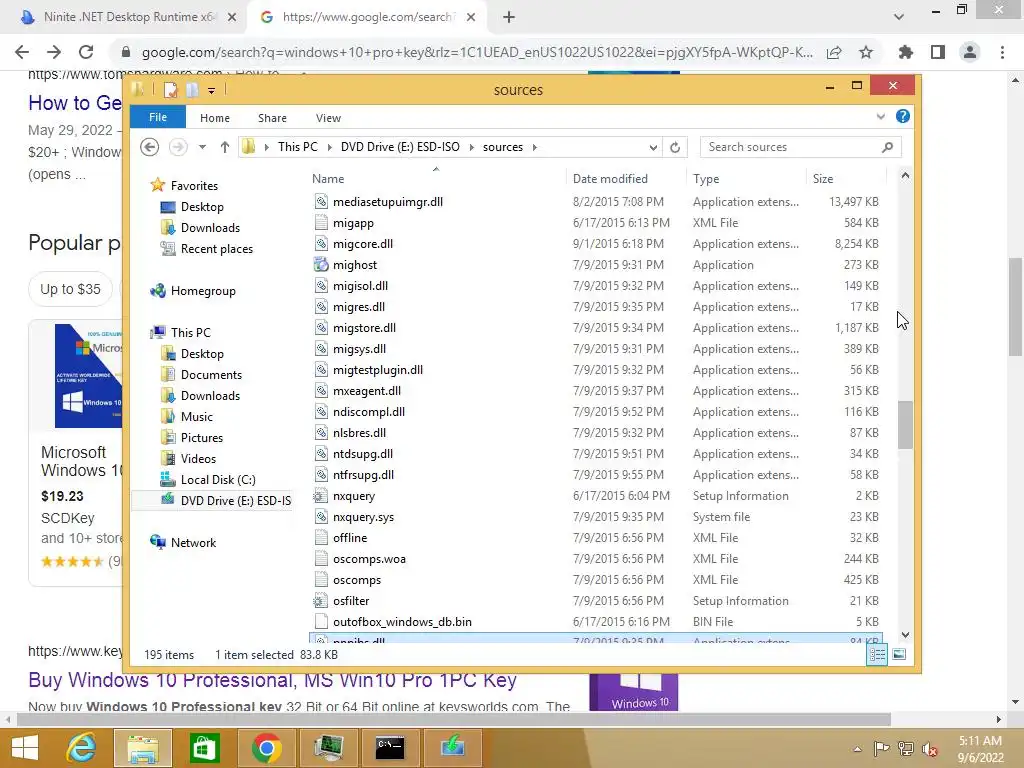Select Pictures under This PC
The height and width of the screenshot is (768, 1024).
[202, 438]
